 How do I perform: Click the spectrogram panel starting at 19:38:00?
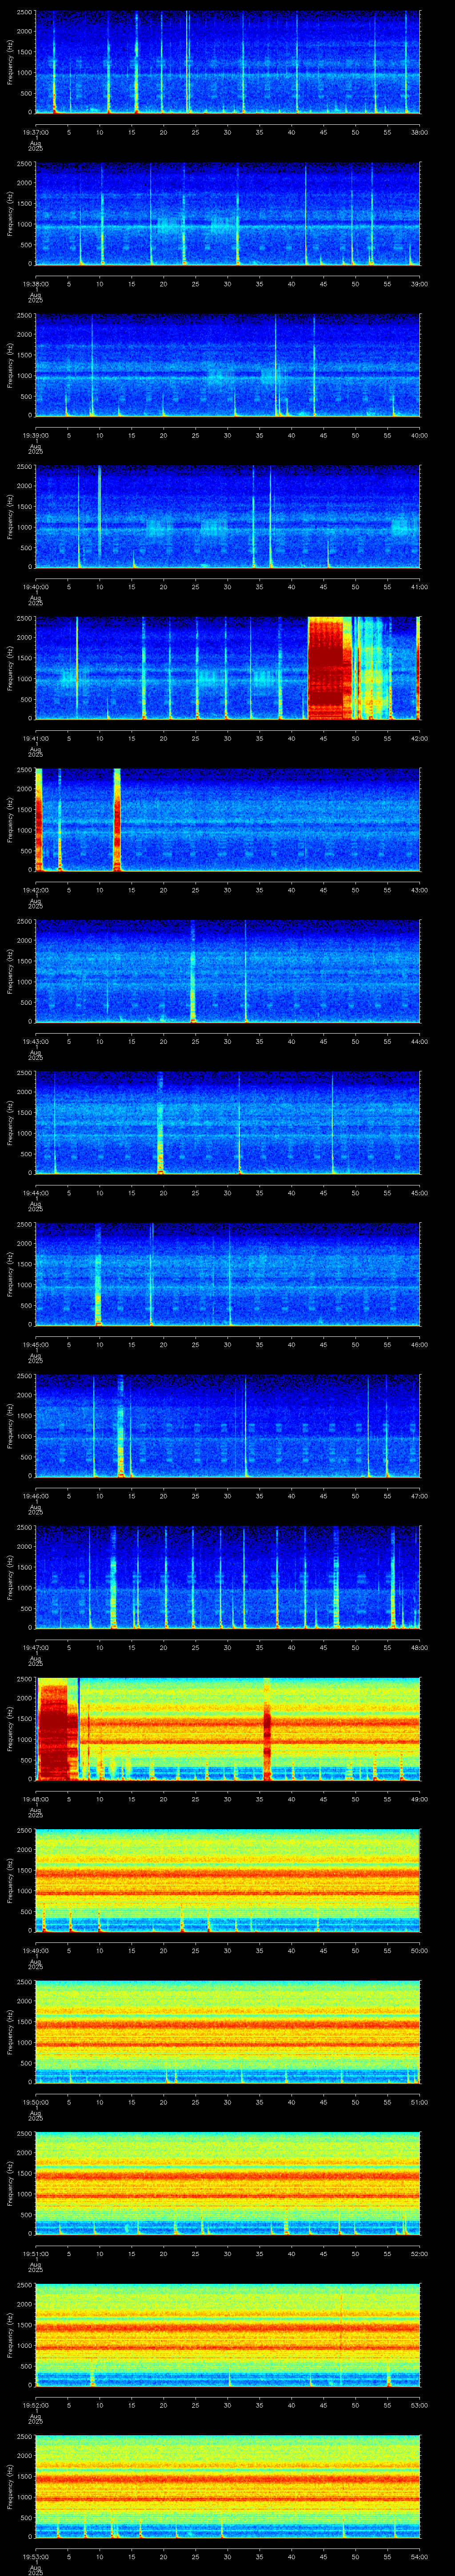[227, 214]
